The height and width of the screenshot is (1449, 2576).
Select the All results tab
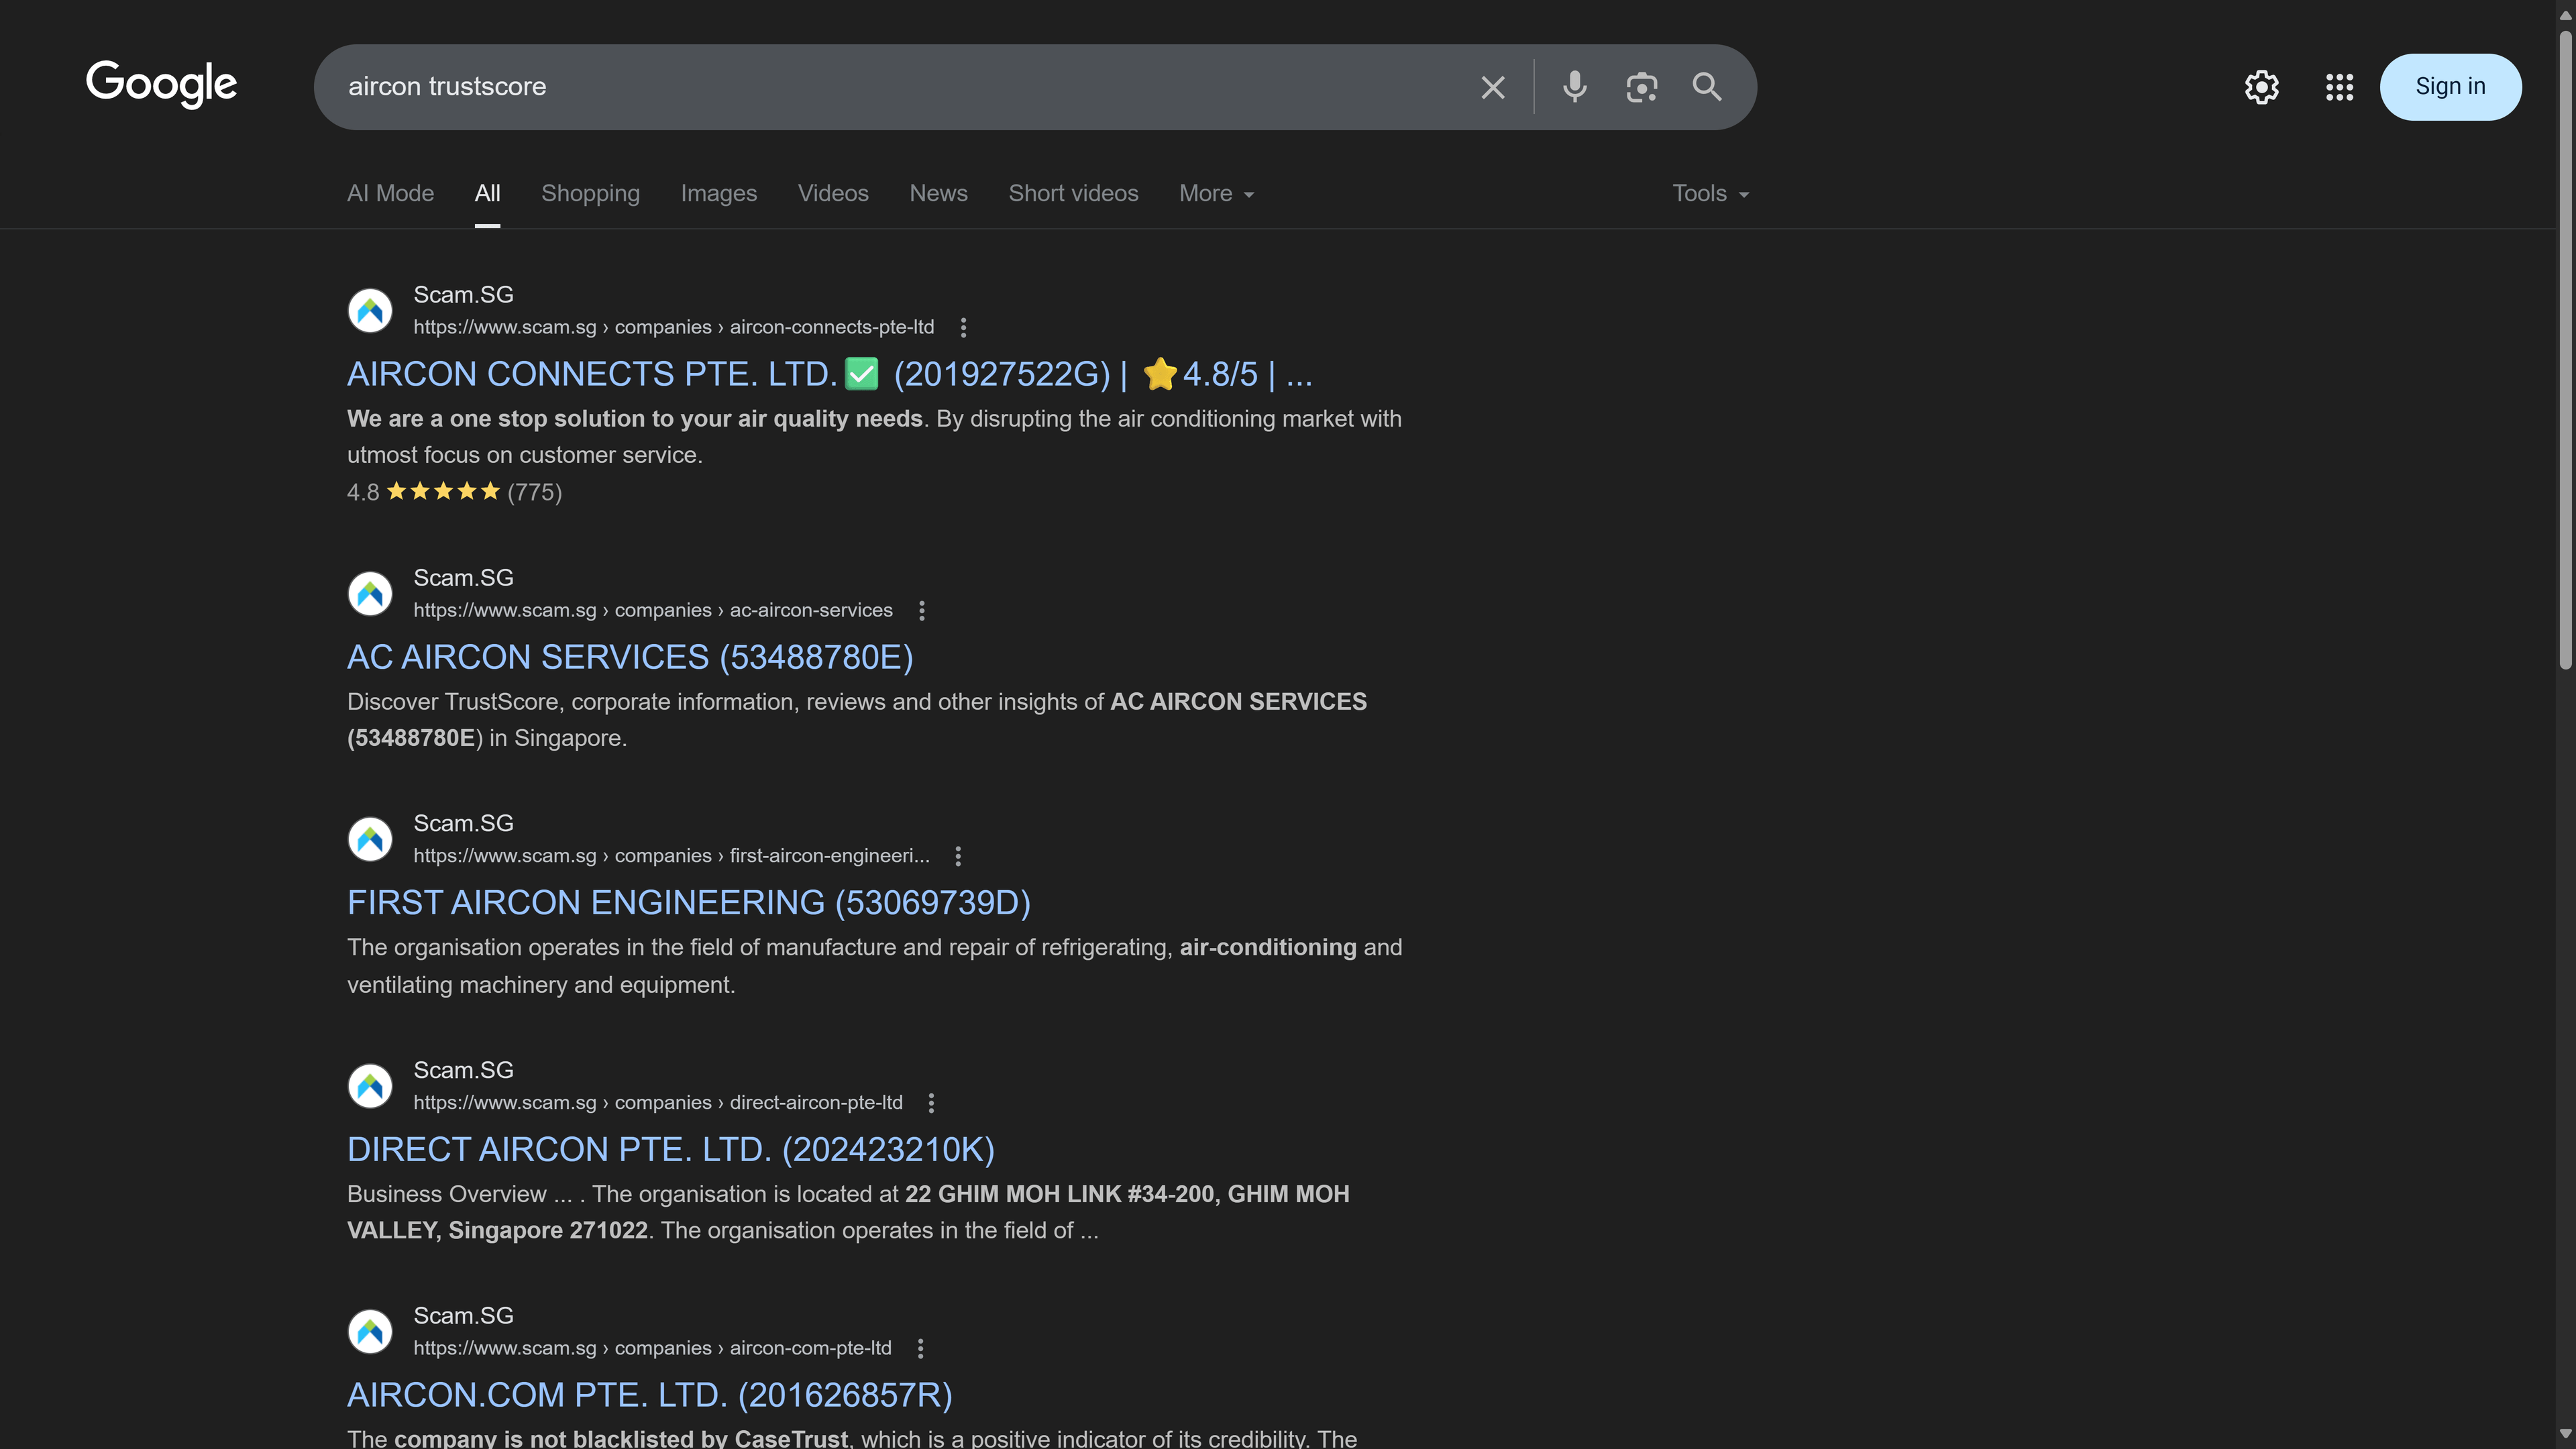487,194
